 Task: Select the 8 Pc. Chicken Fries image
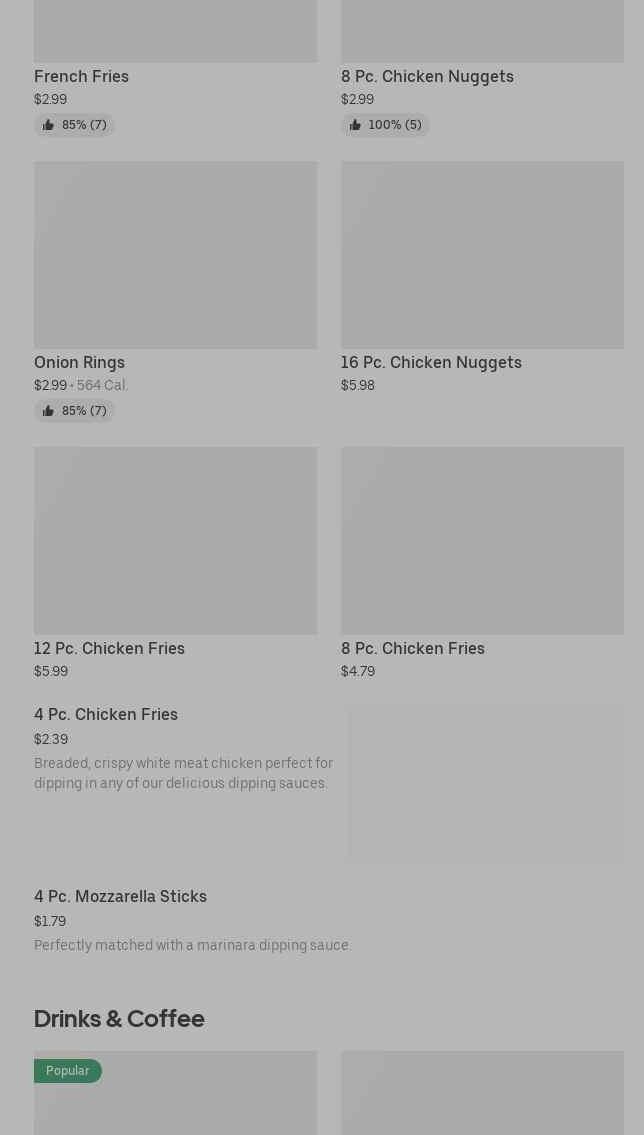point(482,540)
